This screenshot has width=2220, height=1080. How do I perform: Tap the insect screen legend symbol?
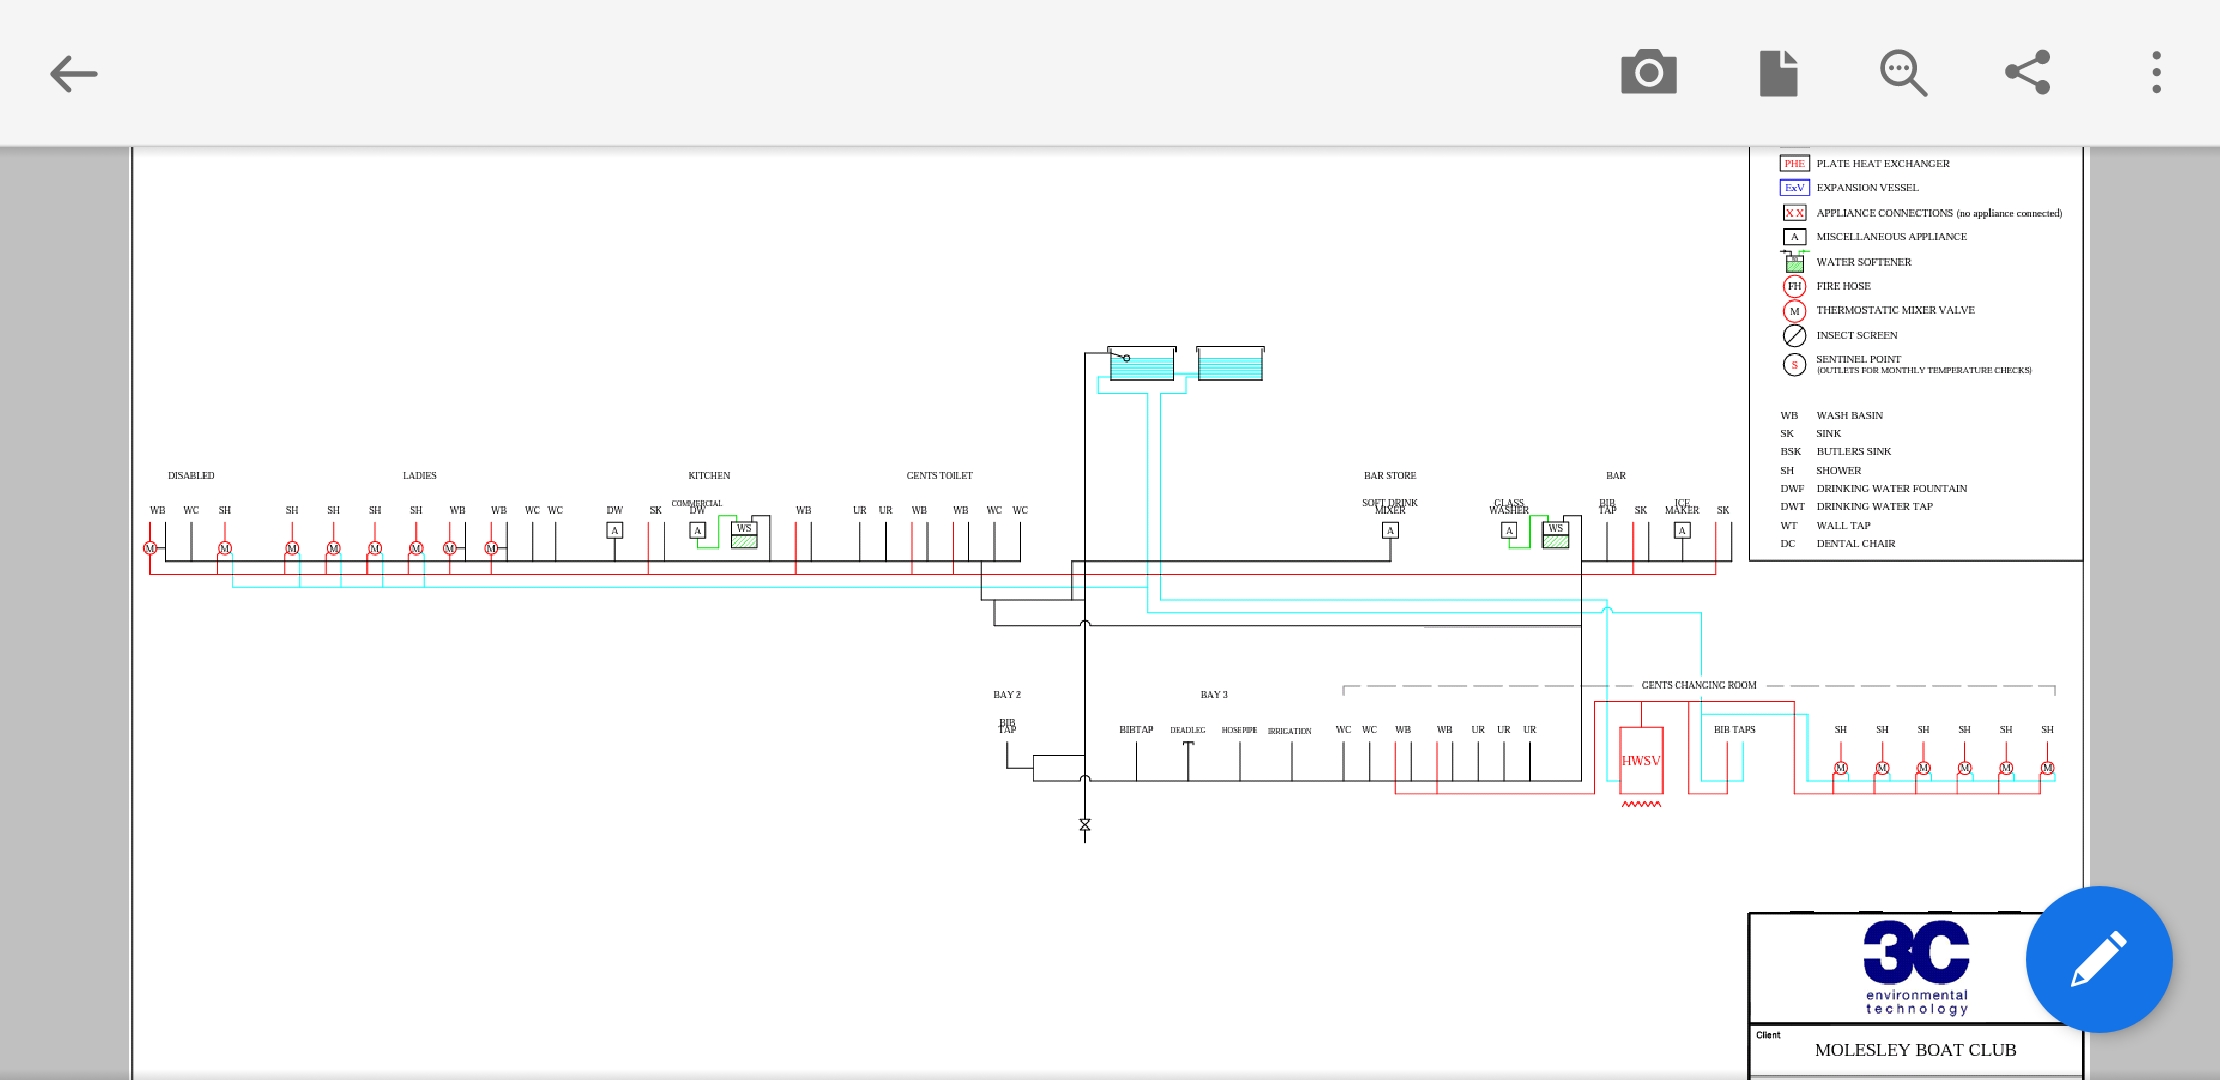pyautogui.click(x=1795, y=335)
